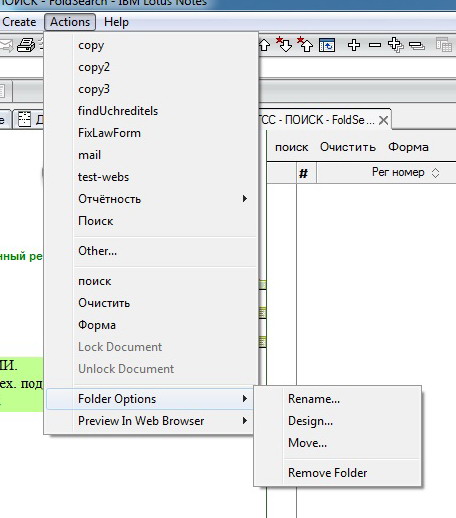Select findUchreditels action
456x518 pixels.
coord(118,111)
